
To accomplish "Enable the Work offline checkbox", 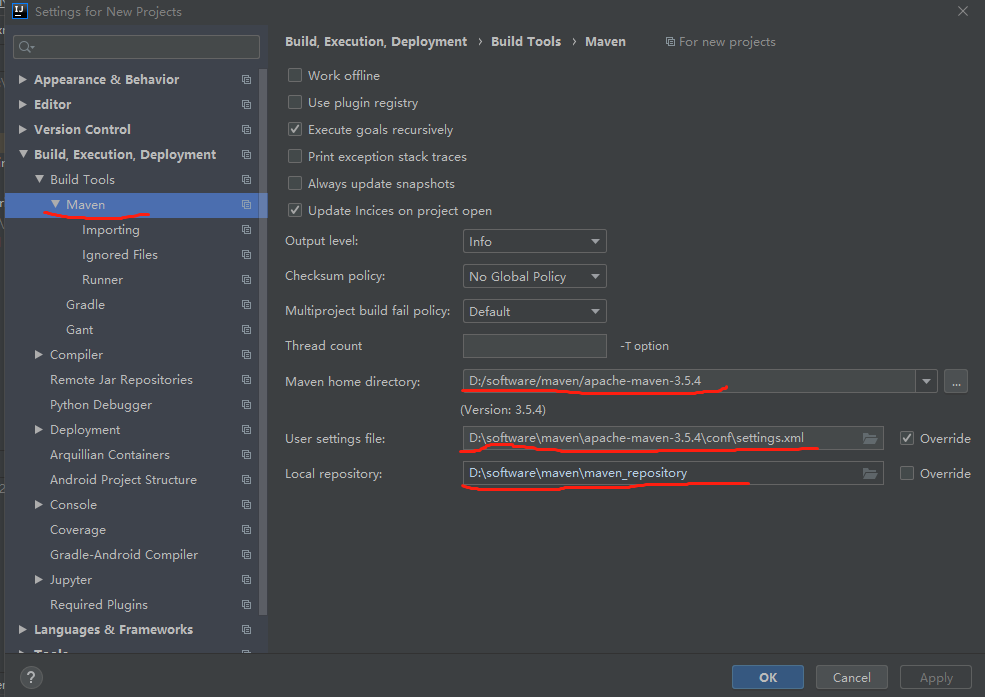I will [295, 75].
